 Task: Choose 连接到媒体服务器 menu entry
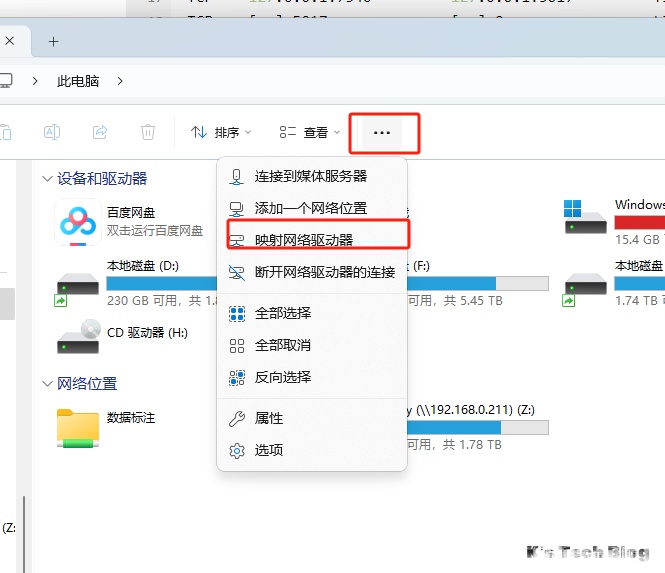pyautogui.click(x=310, y=176)
